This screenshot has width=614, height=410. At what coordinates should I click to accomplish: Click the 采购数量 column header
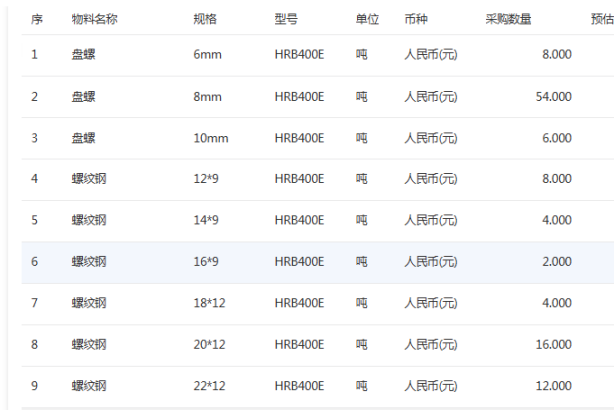508,19
